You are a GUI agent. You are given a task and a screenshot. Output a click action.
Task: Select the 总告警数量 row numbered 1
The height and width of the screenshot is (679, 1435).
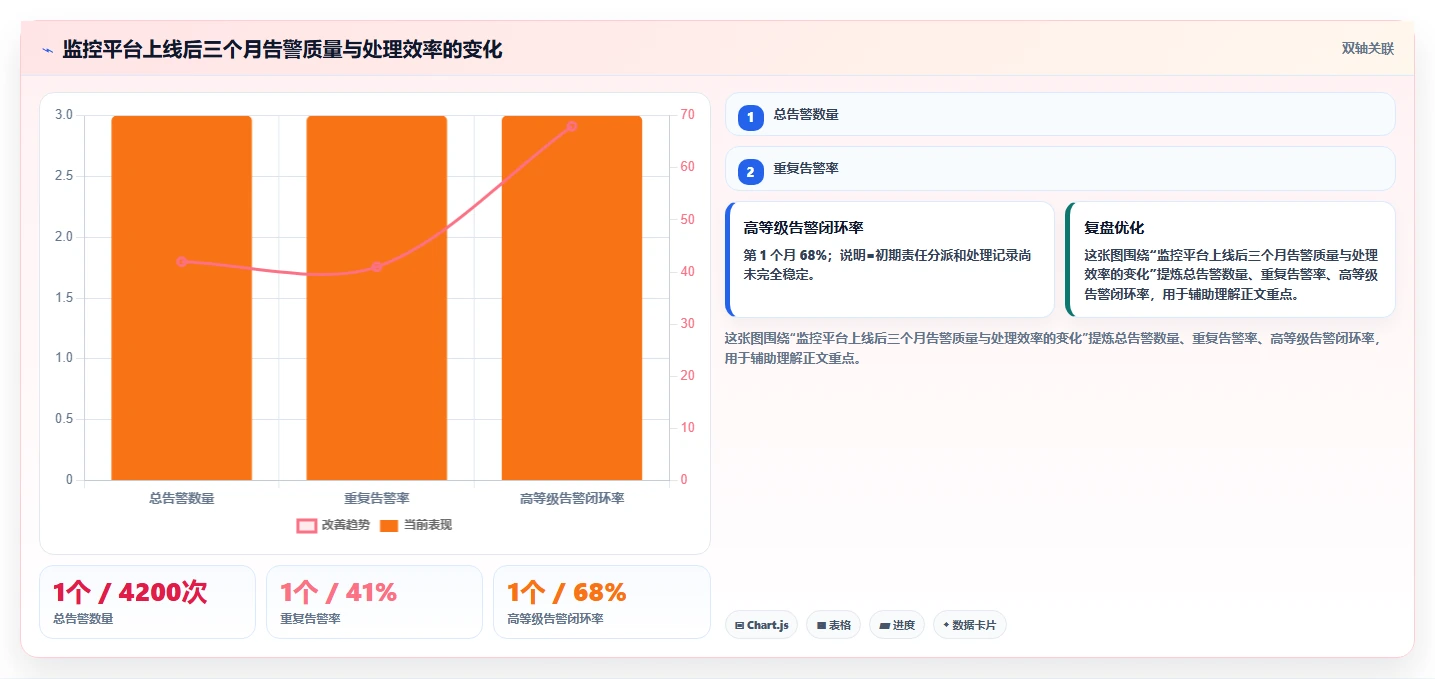click(1060, 114)
